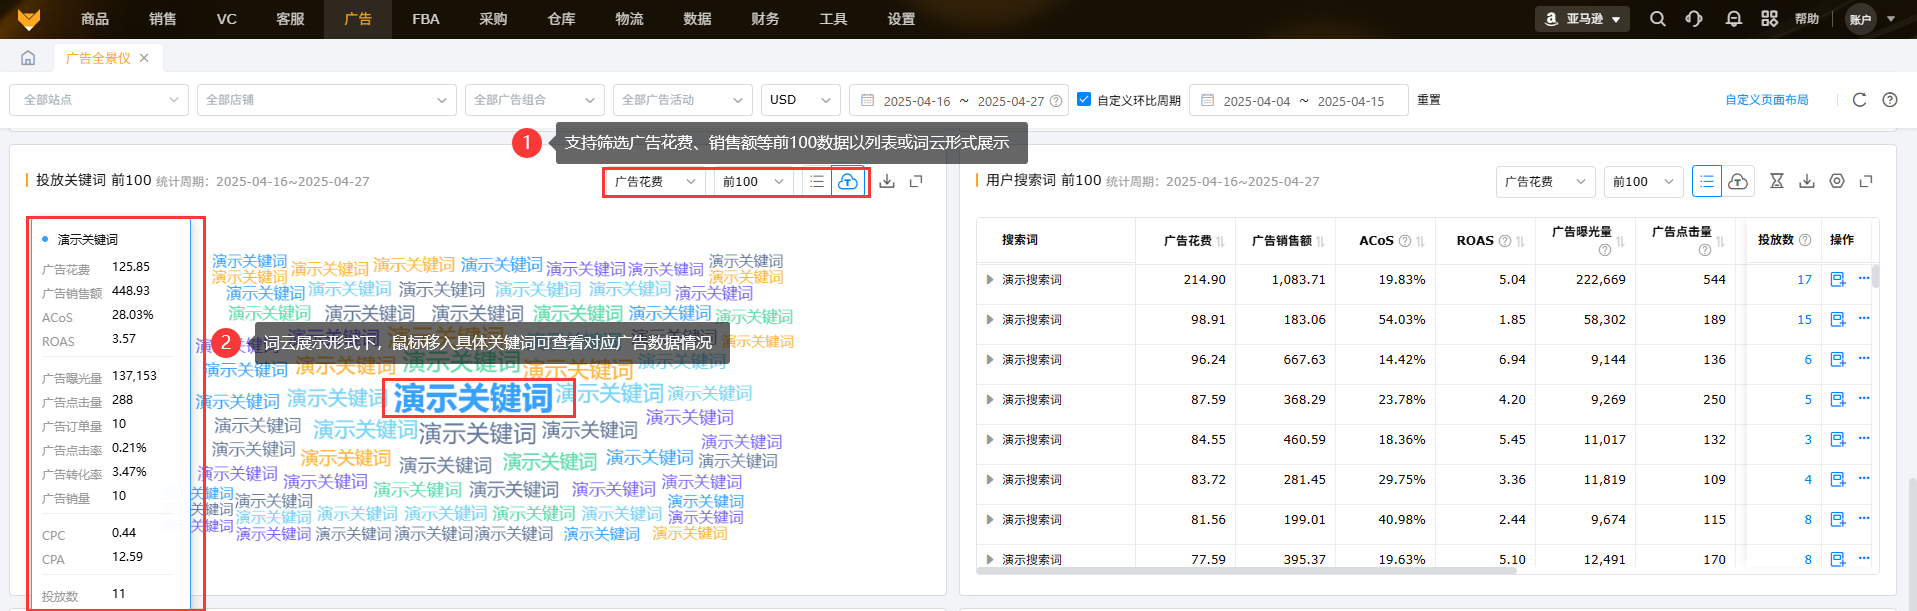Close the 广告全景仪 tab

[x=144, y=58]
